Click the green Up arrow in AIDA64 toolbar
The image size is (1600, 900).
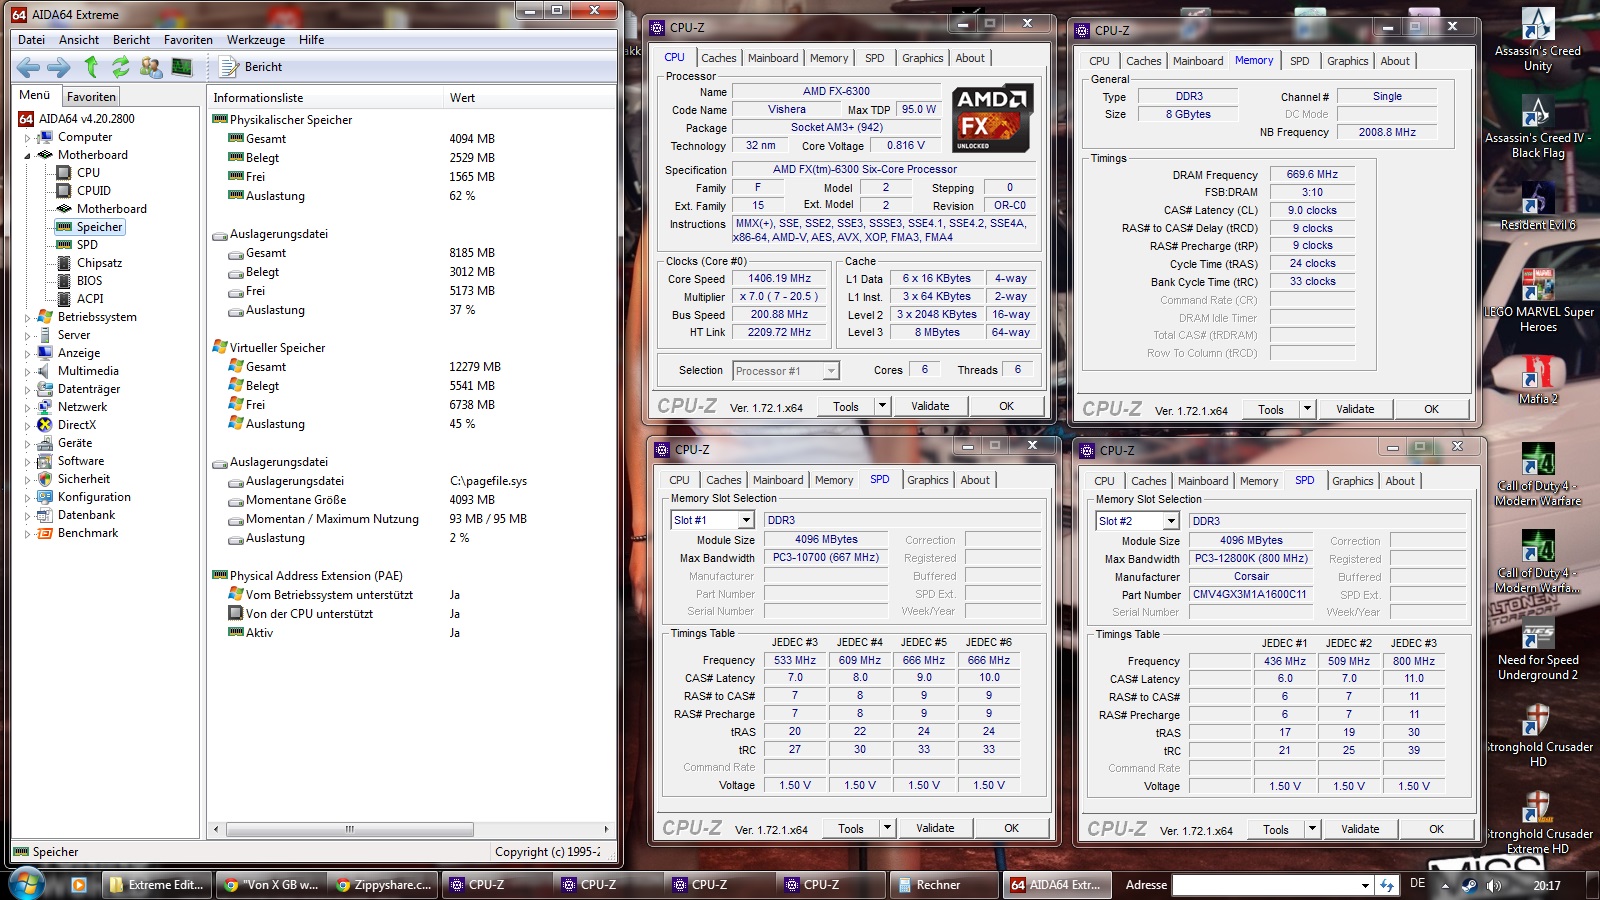tap(91, 67)
